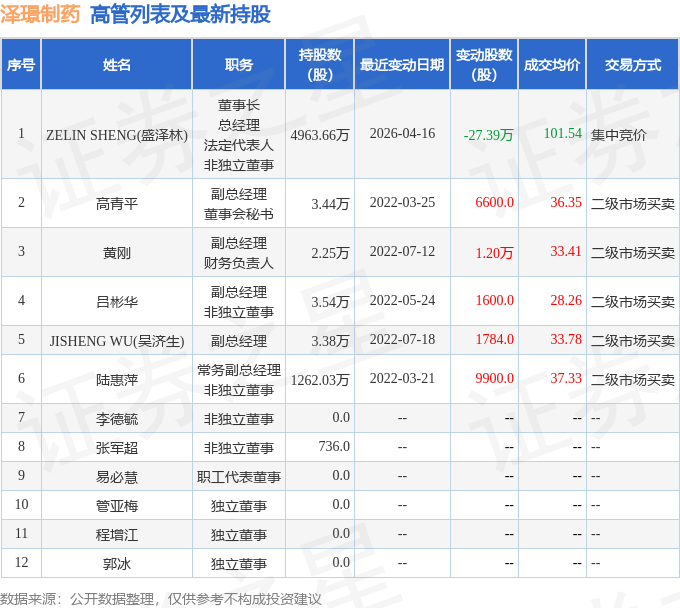Click the 28.26 average price
Image resolution: width=680 pixels, height=608 pixels.
point(566,301)
